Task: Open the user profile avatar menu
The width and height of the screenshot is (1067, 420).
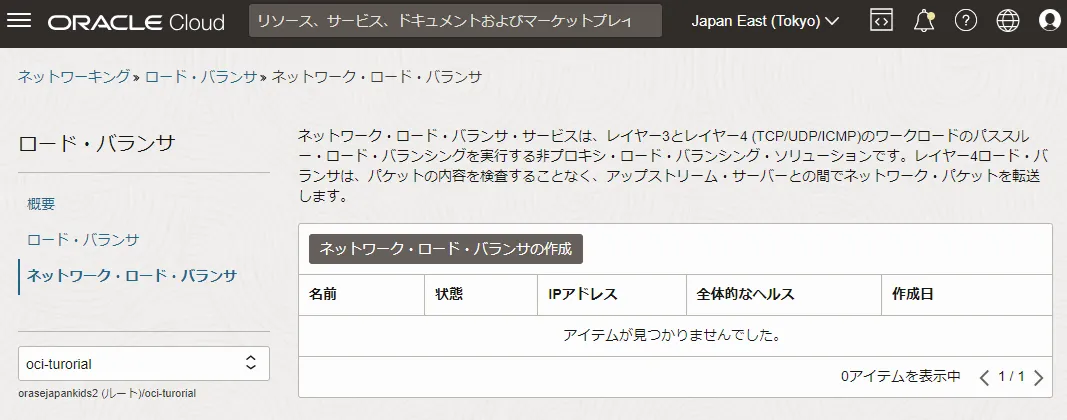Action: click(1050, 21)
